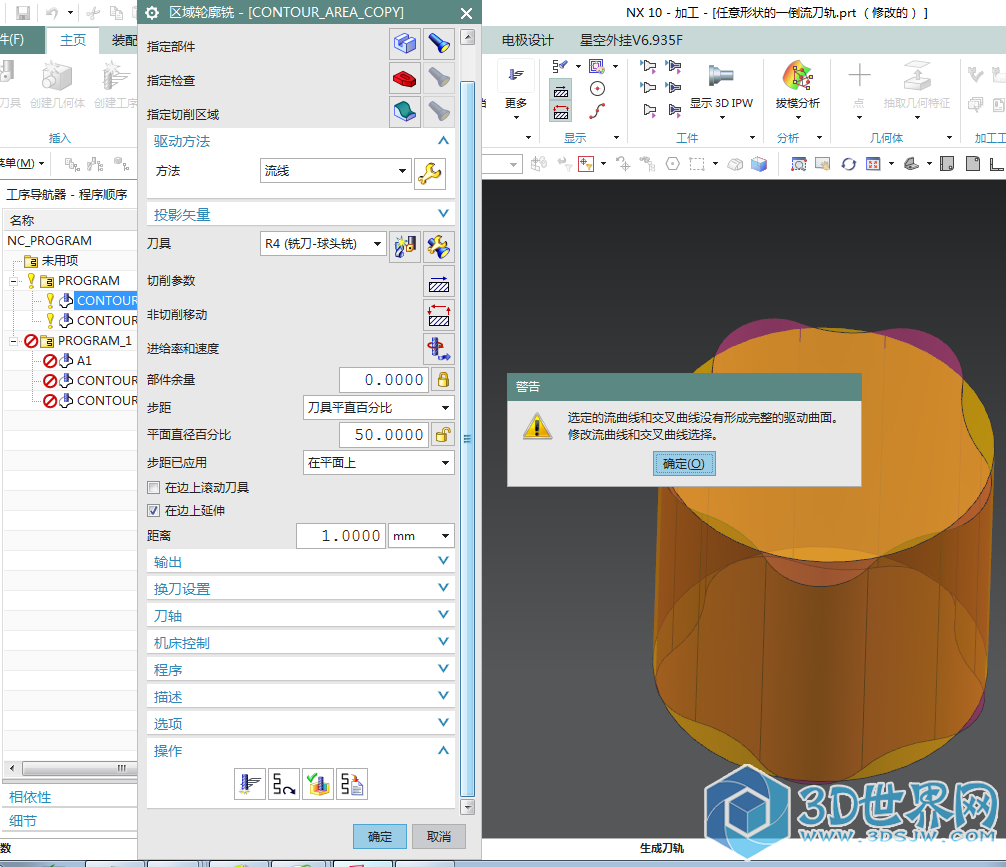The image size is (1006, 867).
Task: Collapse the PROGRAM_1 tree node
Action: [x=13, y=341]
